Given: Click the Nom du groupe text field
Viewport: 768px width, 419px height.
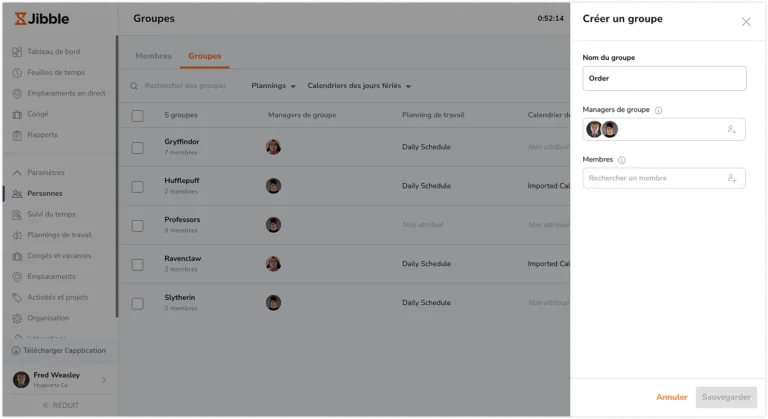Looking at the screenshot, I should click(664, 78).
